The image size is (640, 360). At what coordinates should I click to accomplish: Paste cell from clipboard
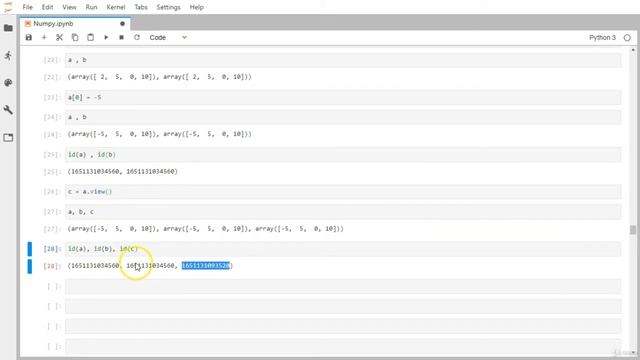pyautogui.click(x=91, y=38)
